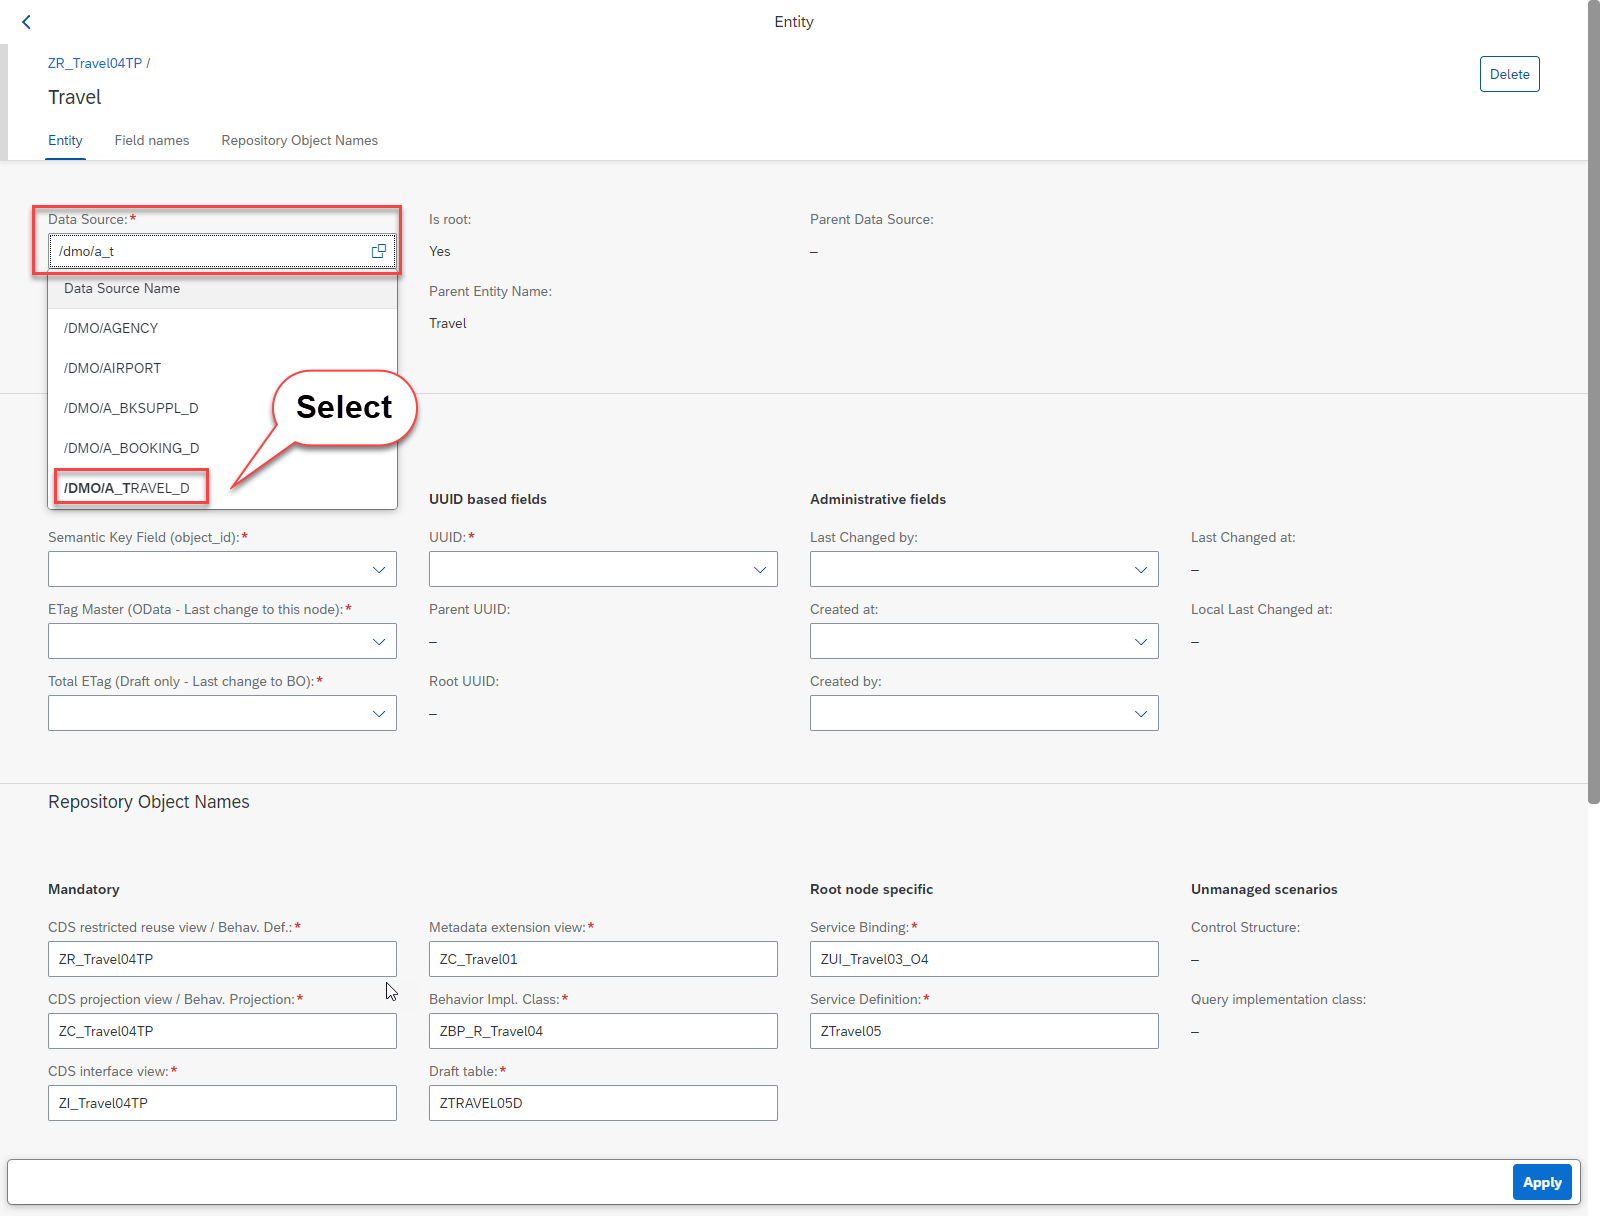The image size is (1600, 1216).
Task: Edit the CDS projection view field
Action: (x=222, y=1031)
